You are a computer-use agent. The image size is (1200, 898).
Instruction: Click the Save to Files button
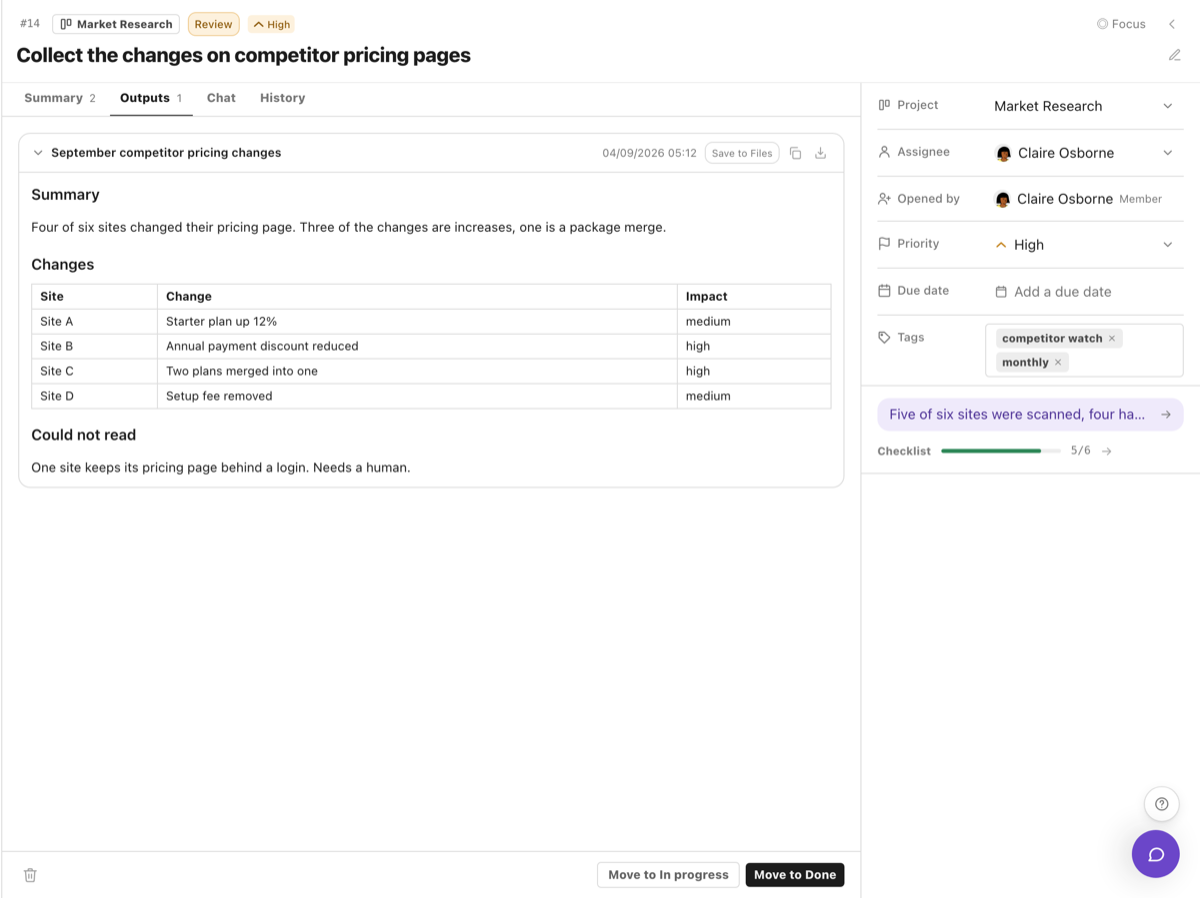742,153
